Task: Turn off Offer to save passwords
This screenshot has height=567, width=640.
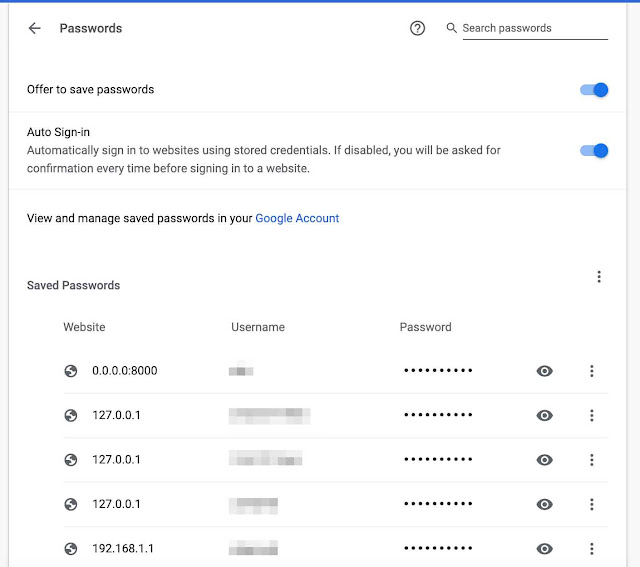Action: [594, 90]
